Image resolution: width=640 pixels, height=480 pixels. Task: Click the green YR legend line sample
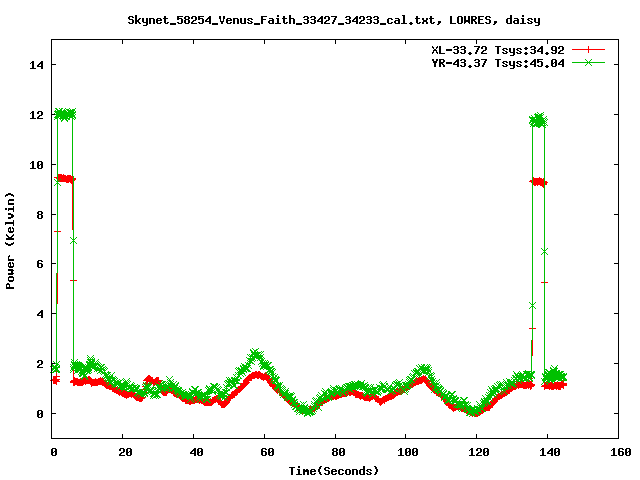pos(588,62)
